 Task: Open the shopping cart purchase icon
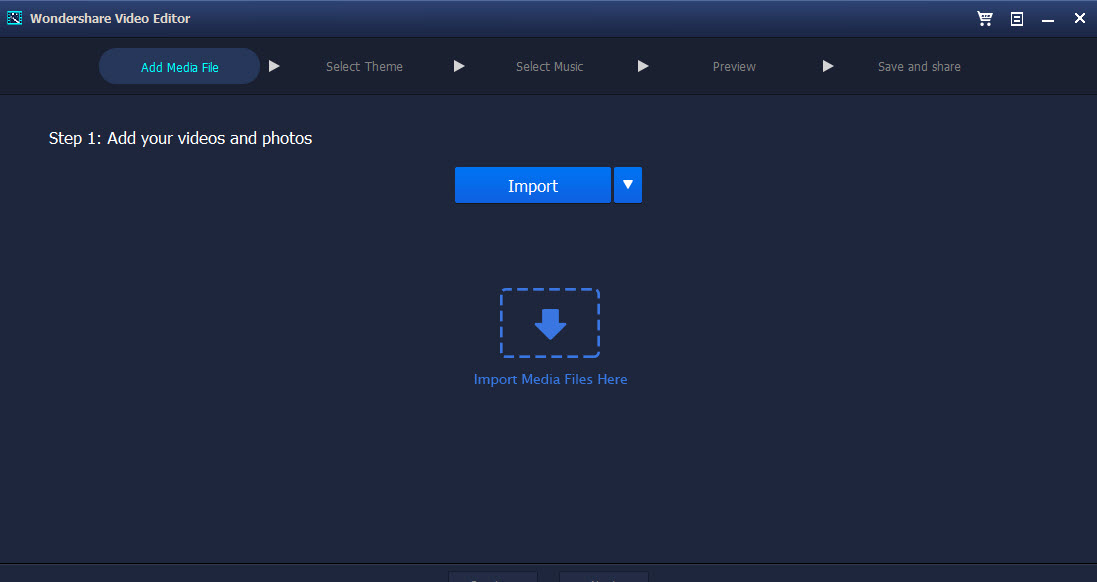click(x=985, y=19)
